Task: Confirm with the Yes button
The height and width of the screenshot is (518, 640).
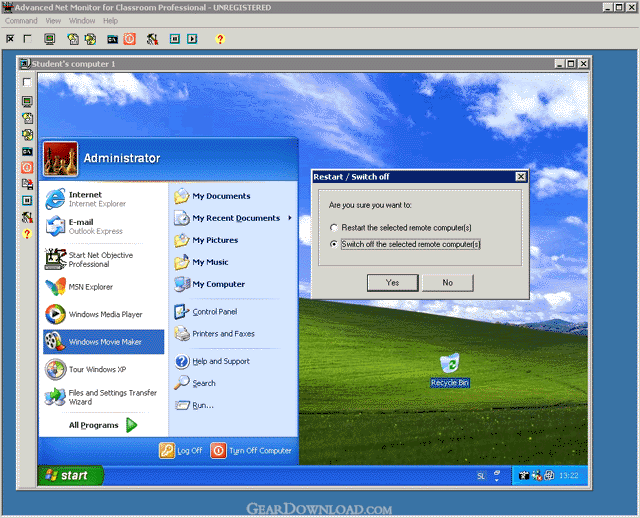Action: 393,282
